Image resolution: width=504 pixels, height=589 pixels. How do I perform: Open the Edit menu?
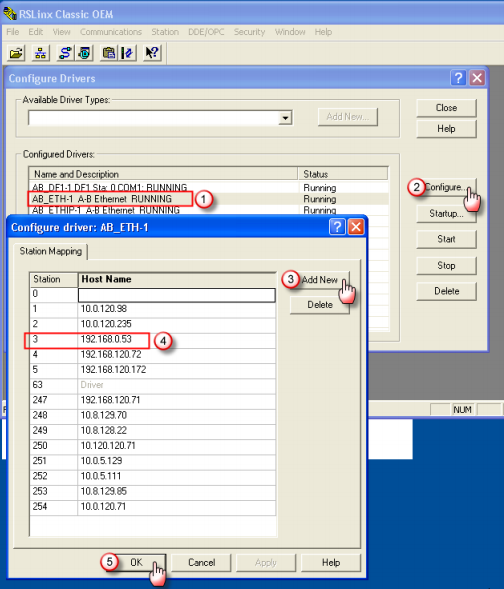(36, 32)
